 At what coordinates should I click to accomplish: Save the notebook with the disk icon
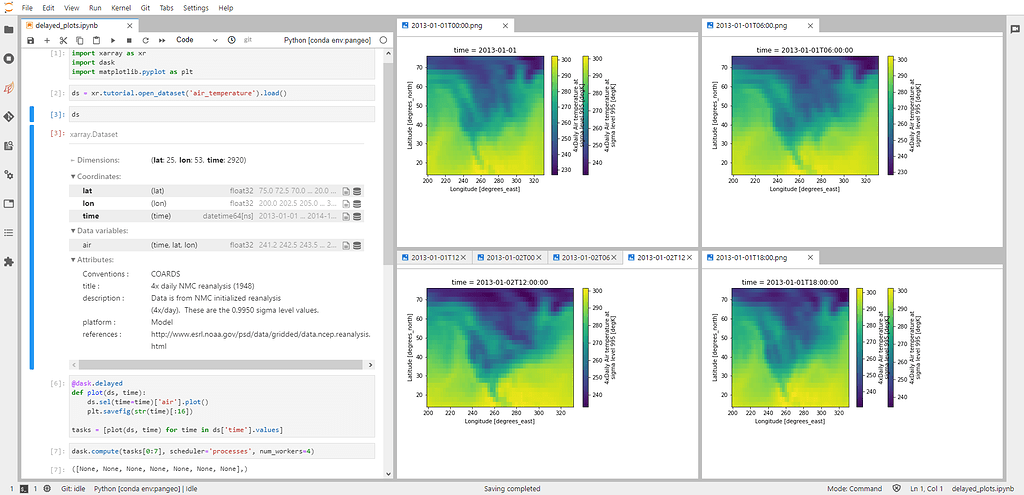tap(31, 40)
